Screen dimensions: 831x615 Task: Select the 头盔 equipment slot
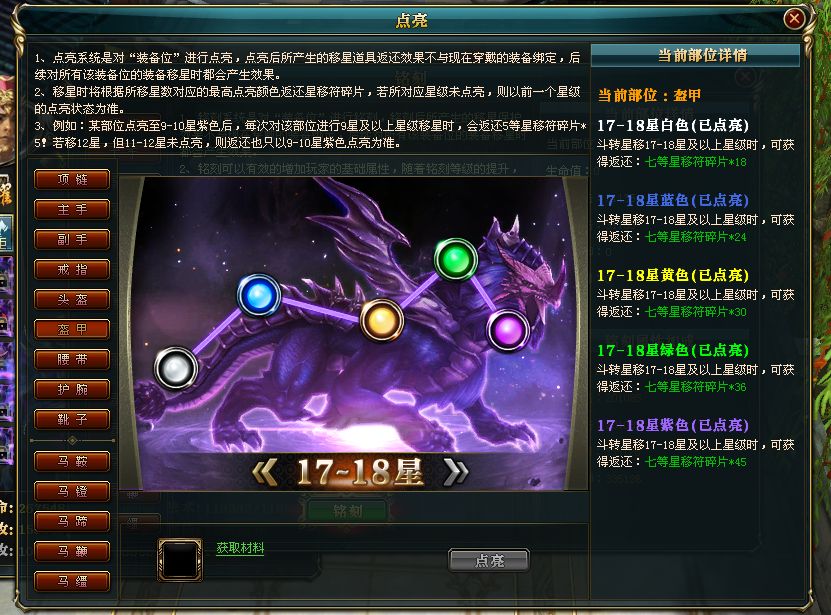(72, 300)
